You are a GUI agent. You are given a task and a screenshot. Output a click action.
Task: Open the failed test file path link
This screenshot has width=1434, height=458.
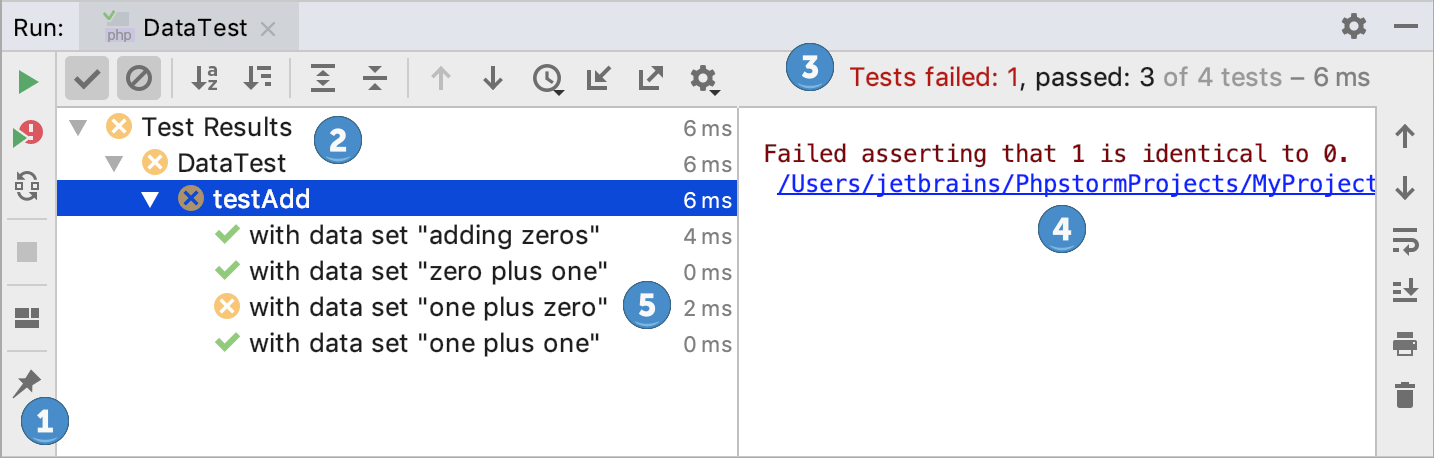[x=1075, y=184]
